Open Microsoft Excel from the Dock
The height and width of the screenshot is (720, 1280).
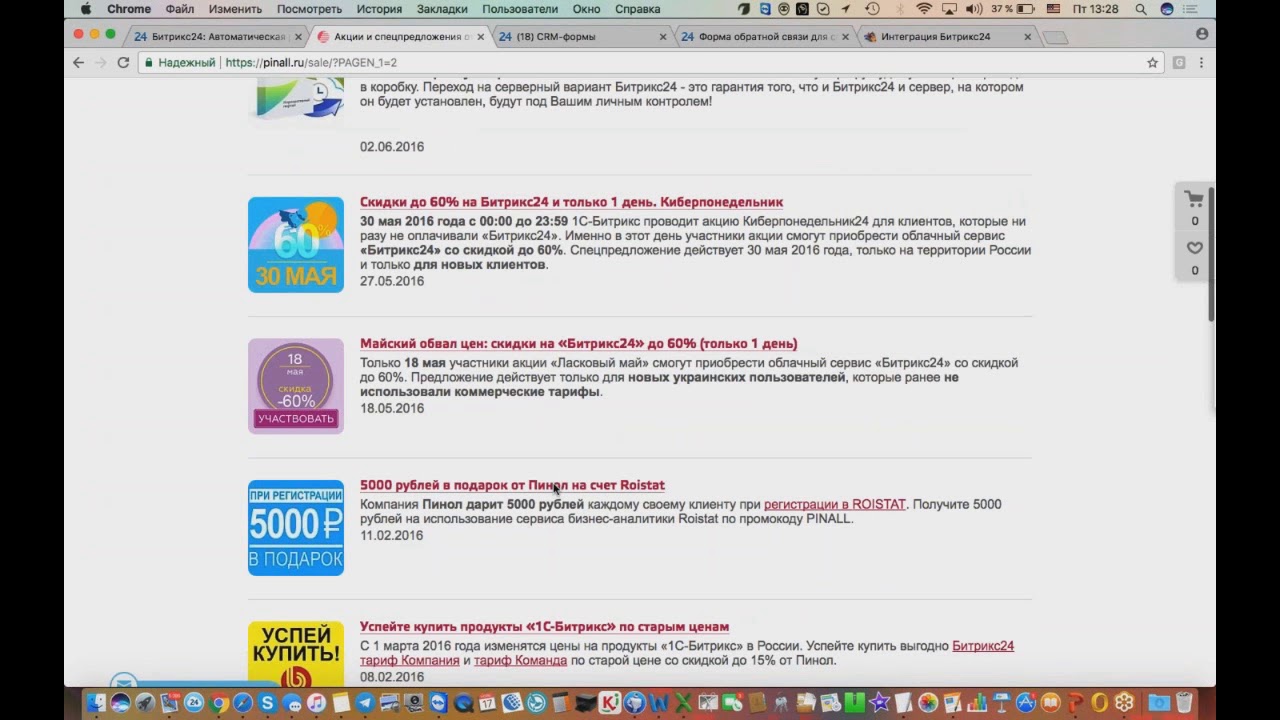(683, 703)
